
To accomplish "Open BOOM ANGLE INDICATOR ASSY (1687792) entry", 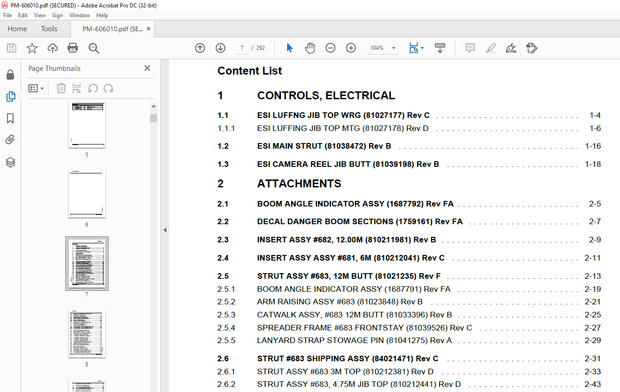I will point(355,204).
